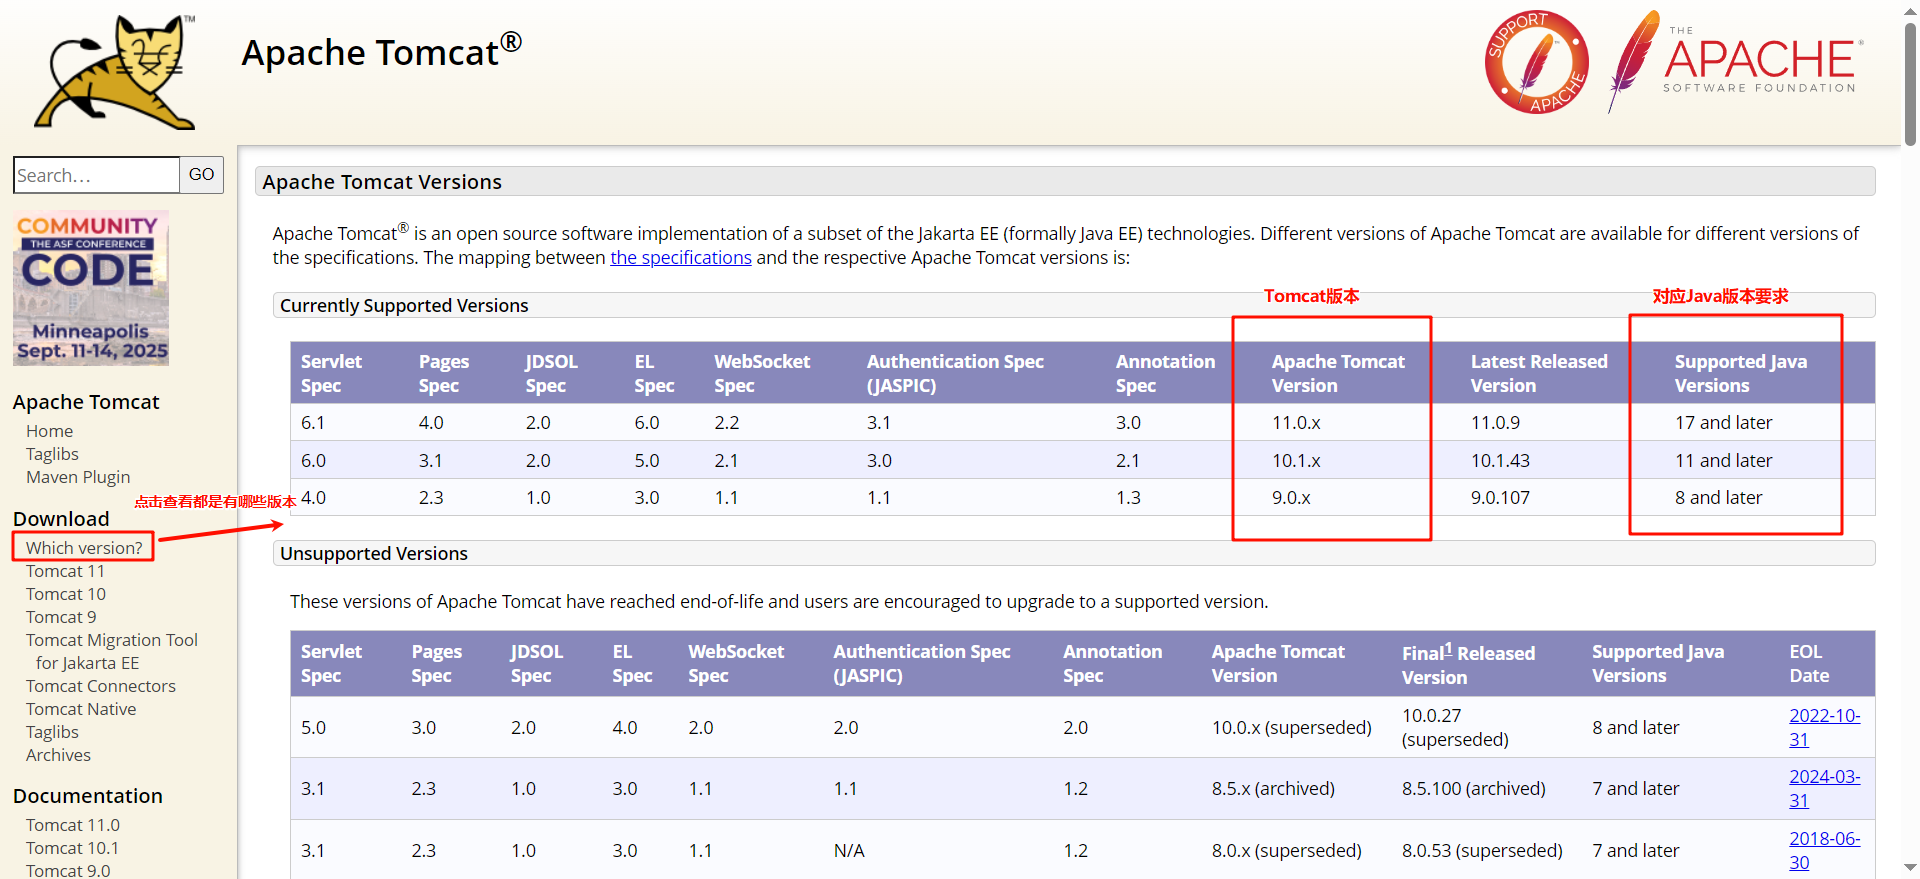The height and width of the screenshot is (879, 1920).
Task: Click the 8.5.100 (archived) cell
Action: pos(1474,789)
